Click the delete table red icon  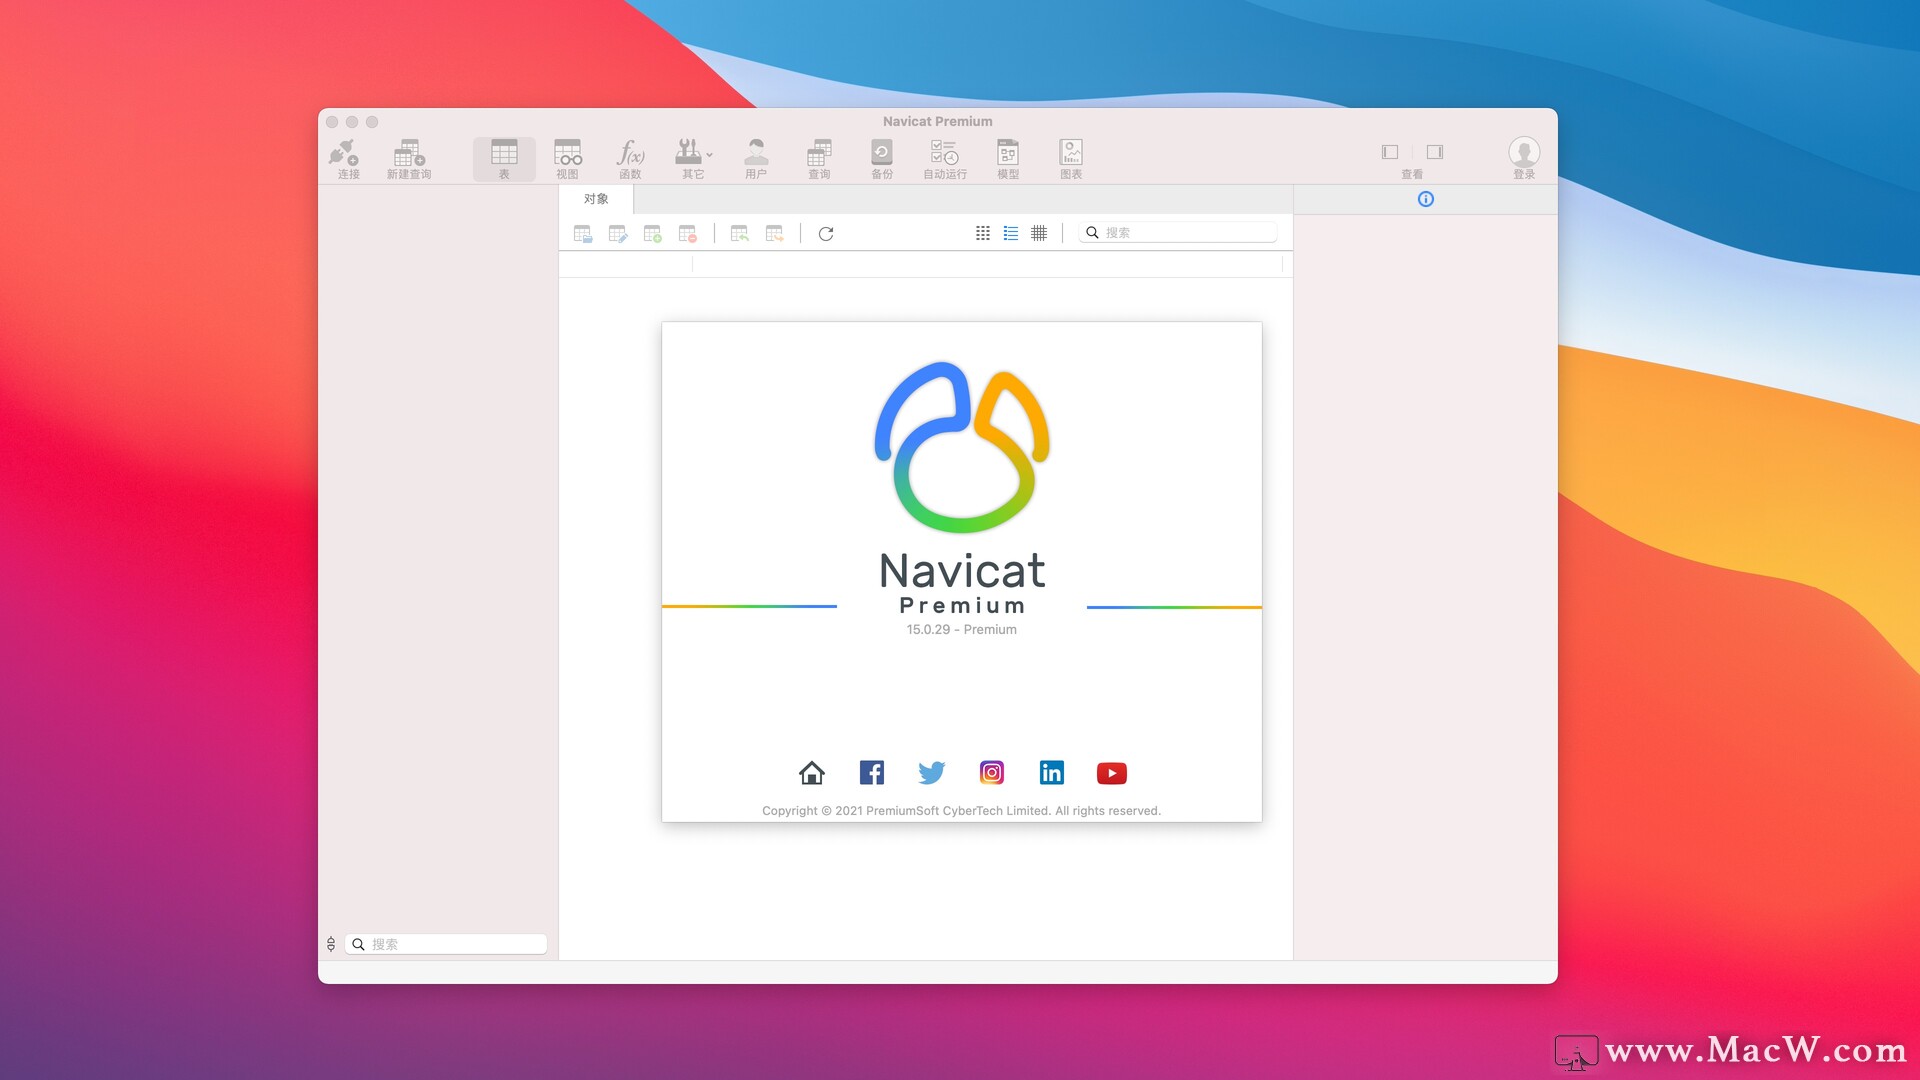pos(688,233)
